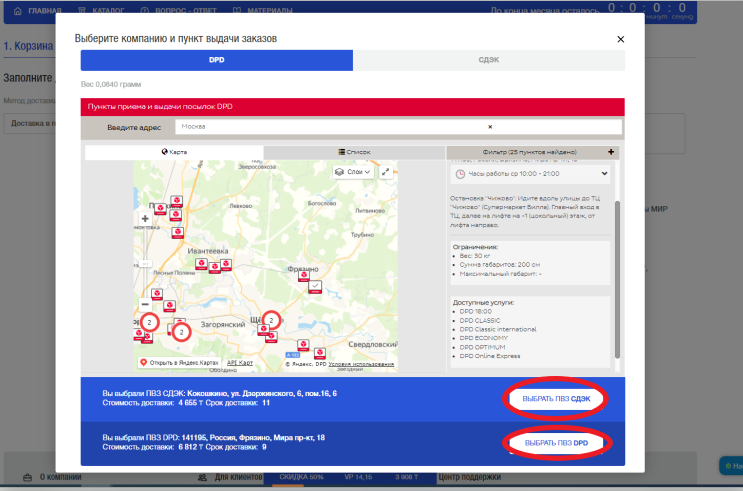This screenshot has width=743, height=491.
Task: Go to ГЛАВНАЯ in the top navigation
Action: point(38,10)
